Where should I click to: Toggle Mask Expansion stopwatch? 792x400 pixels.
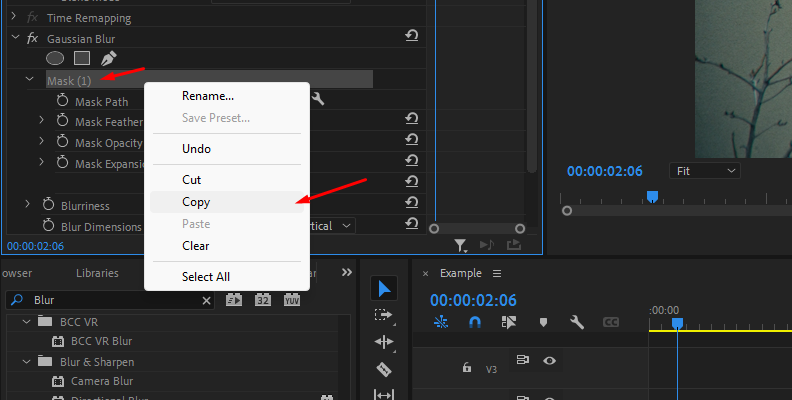pos(63,162)
